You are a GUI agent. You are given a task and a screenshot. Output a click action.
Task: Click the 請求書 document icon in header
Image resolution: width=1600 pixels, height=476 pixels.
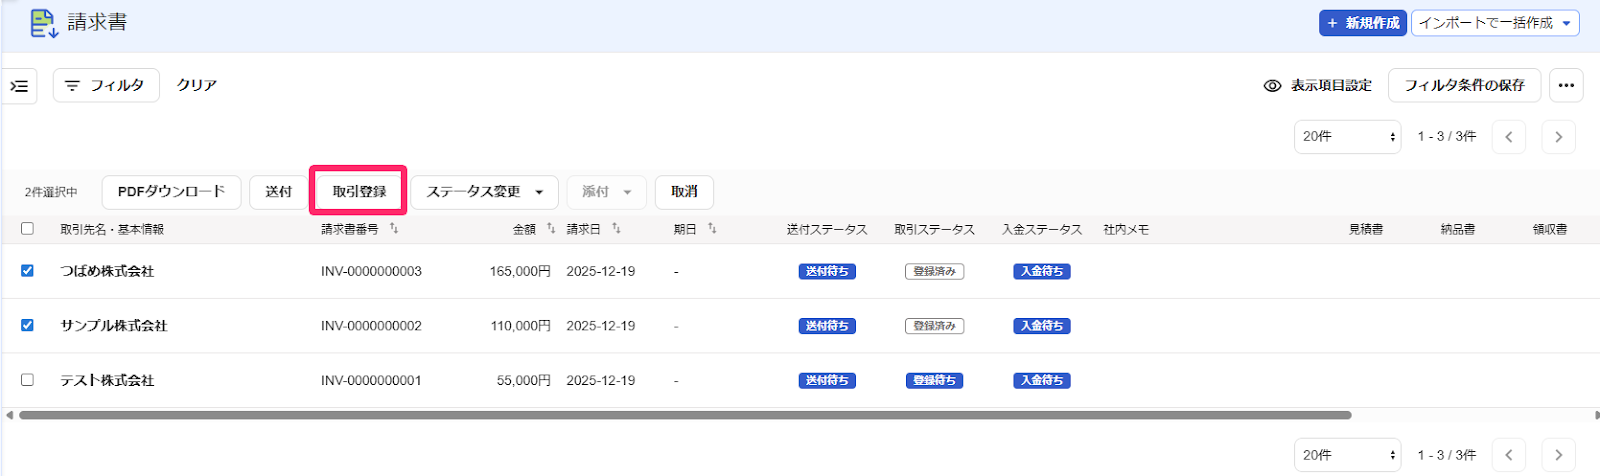click(x=44, y=23)
